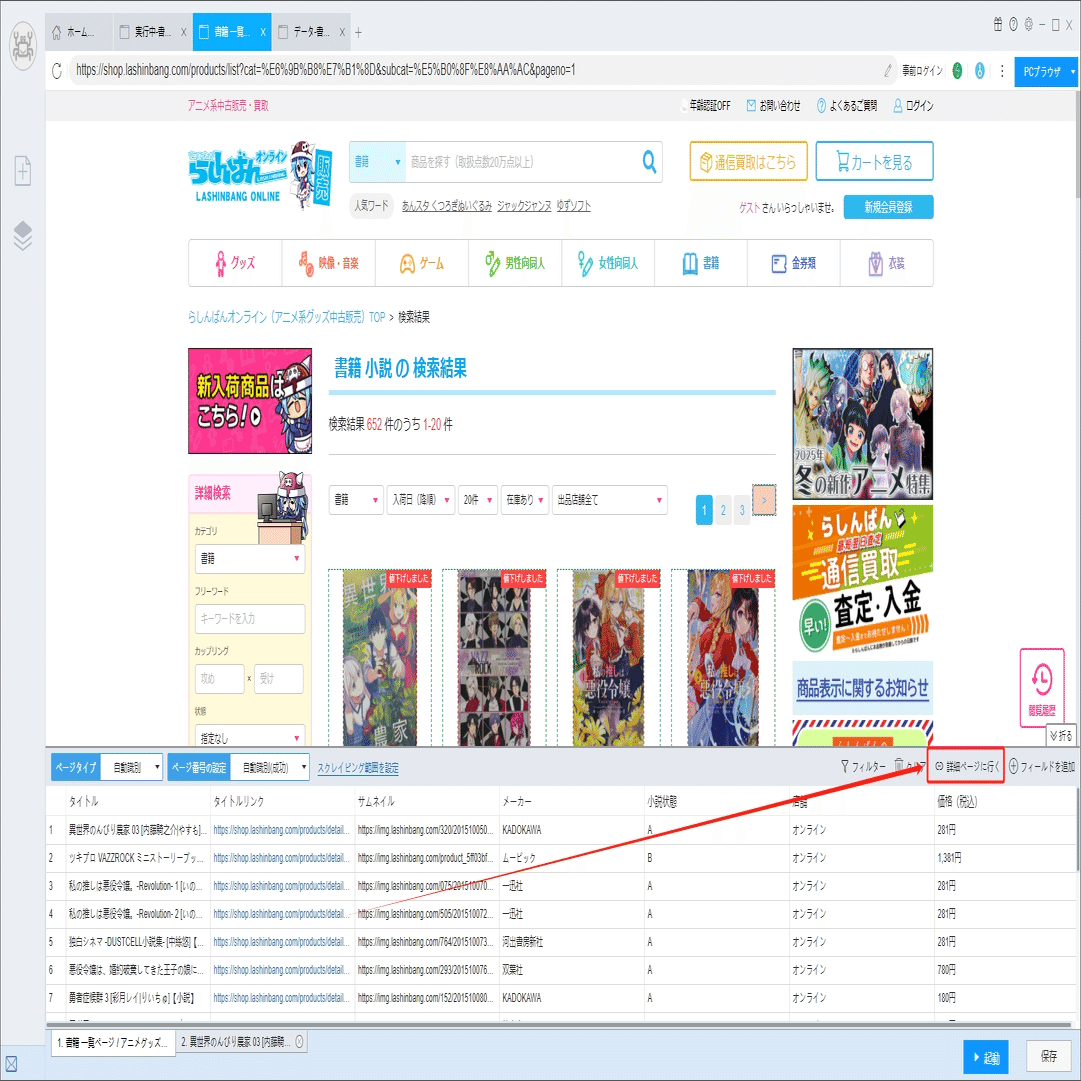
Task: Click the 起動 start button
Action: coord(986,1057)
